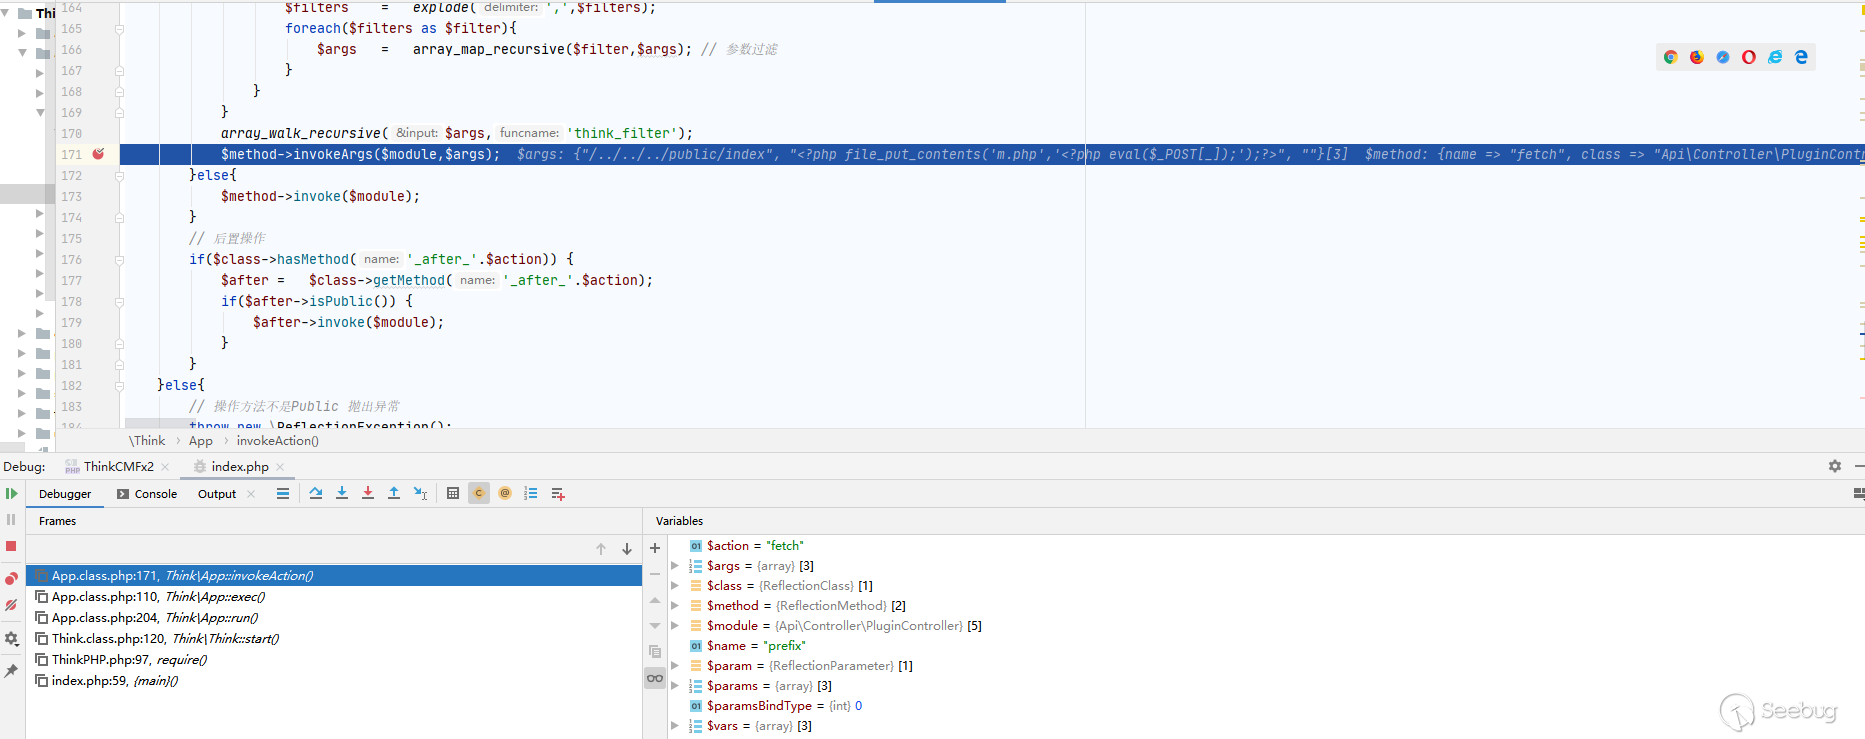
Task: Toggle breakpoint on line 171
Action: coord(98,154)
